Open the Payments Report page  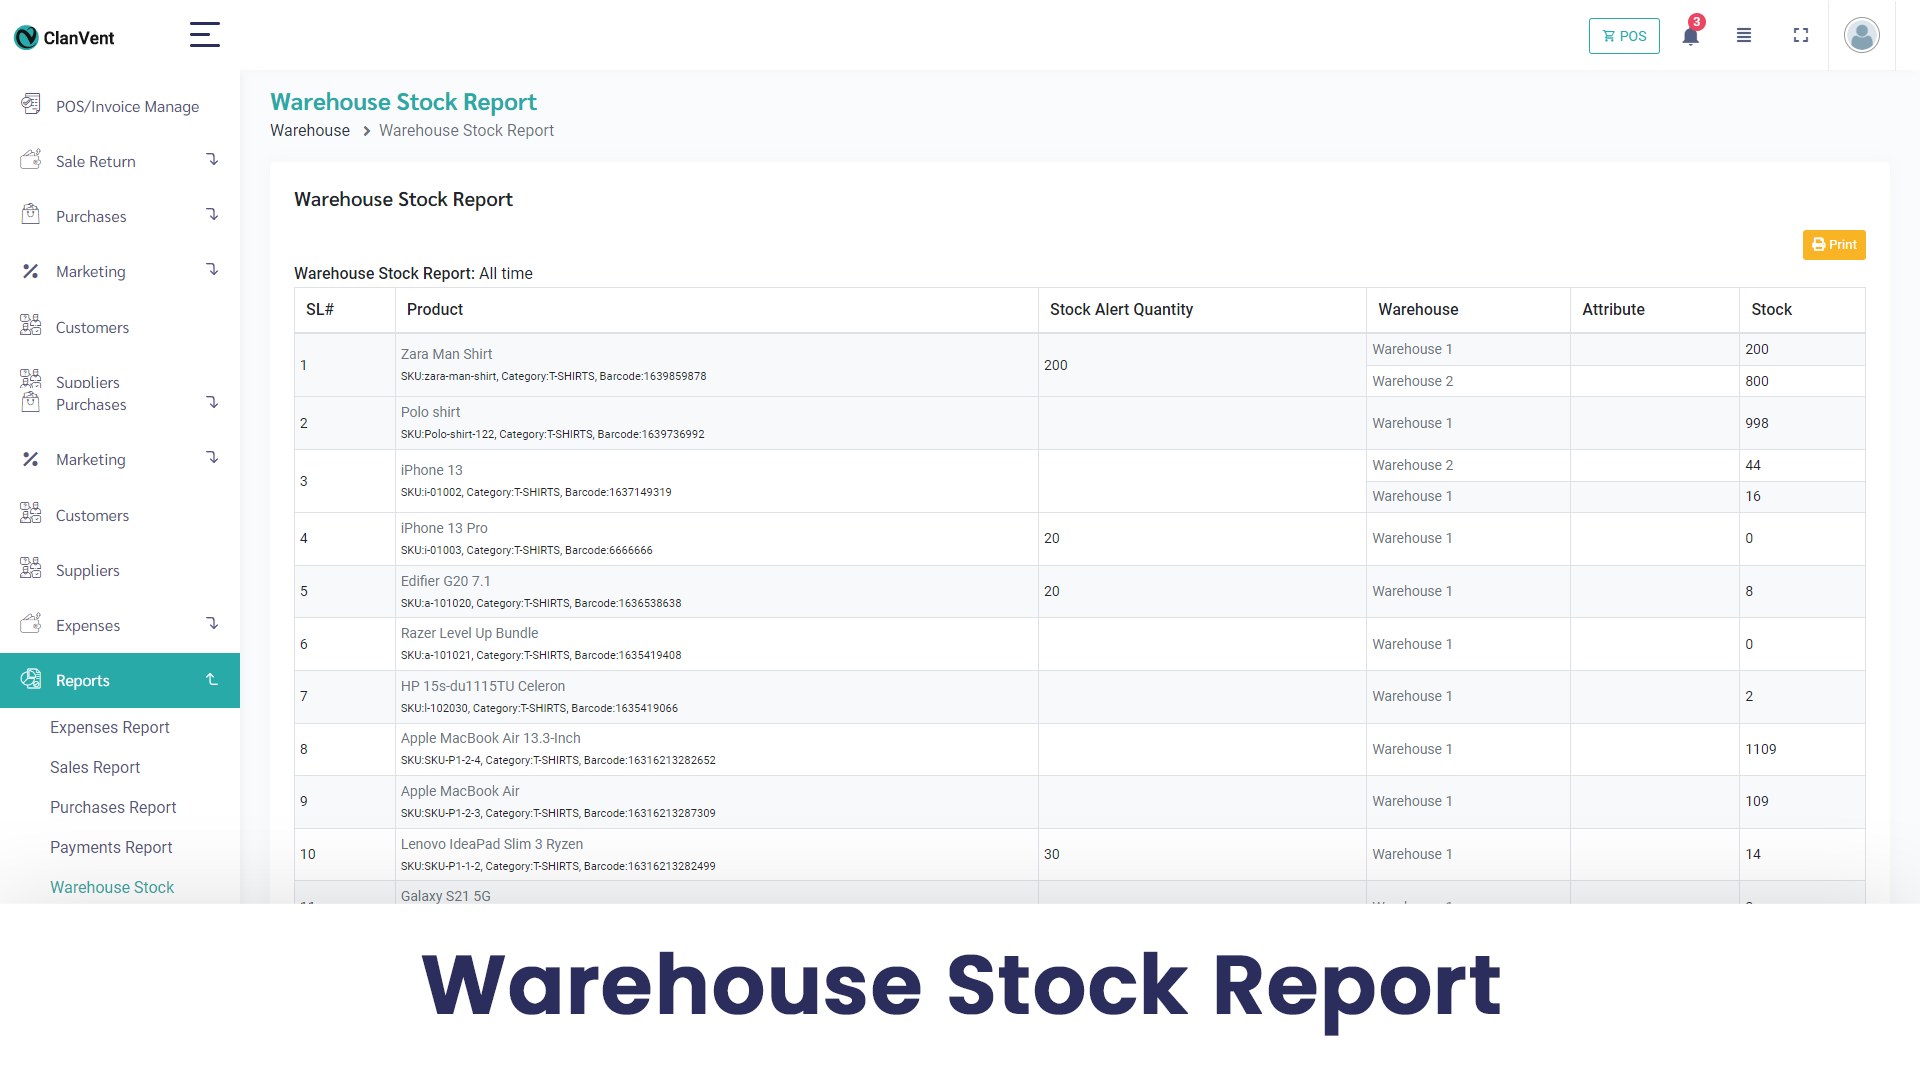click(111, 847)
